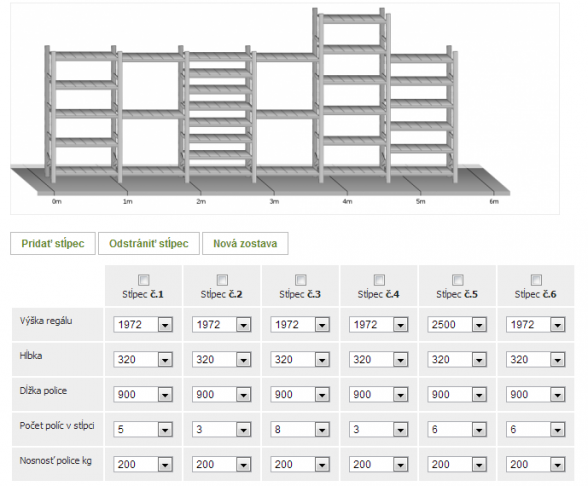
Task: Open shelf count dropdown showing 8
Action: click(x=300, y=429)
